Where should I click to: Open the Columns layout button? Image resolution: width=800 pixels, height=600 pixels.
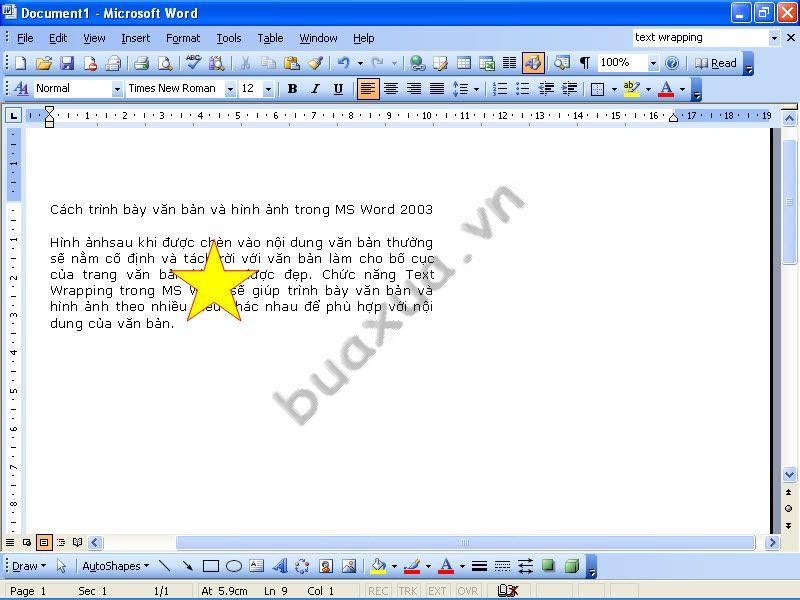(x=510, y=63)
